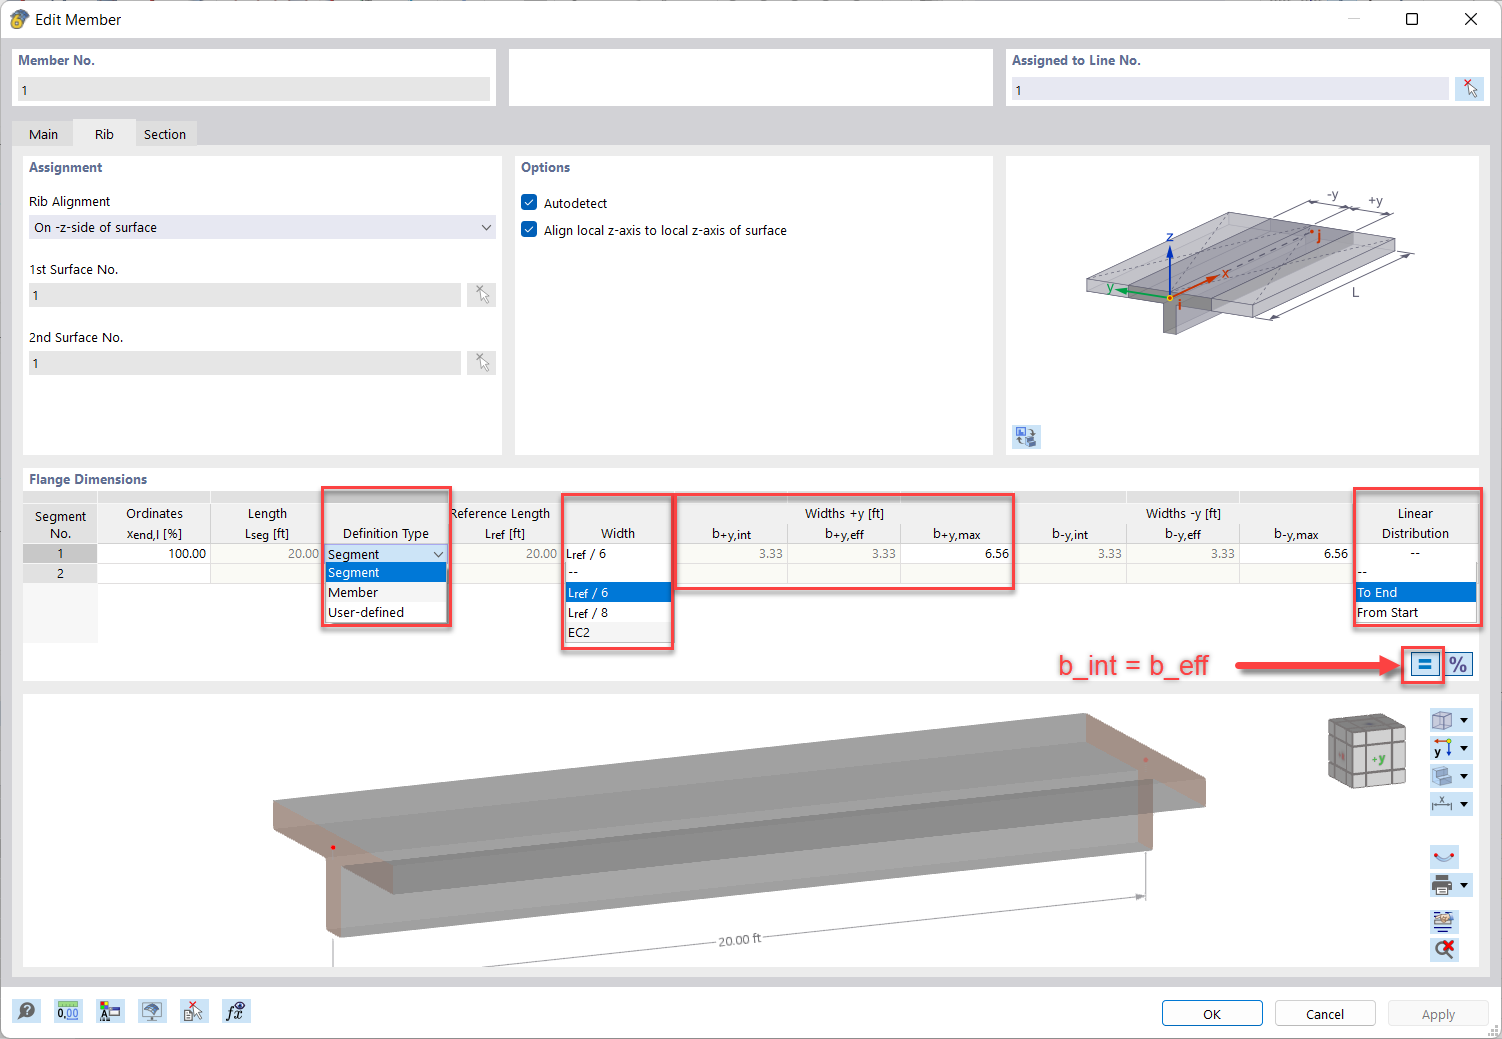Uncheck align local z-axis to surface z-axis
This screenshot has width=1502, height=1039.
[529, 229]
